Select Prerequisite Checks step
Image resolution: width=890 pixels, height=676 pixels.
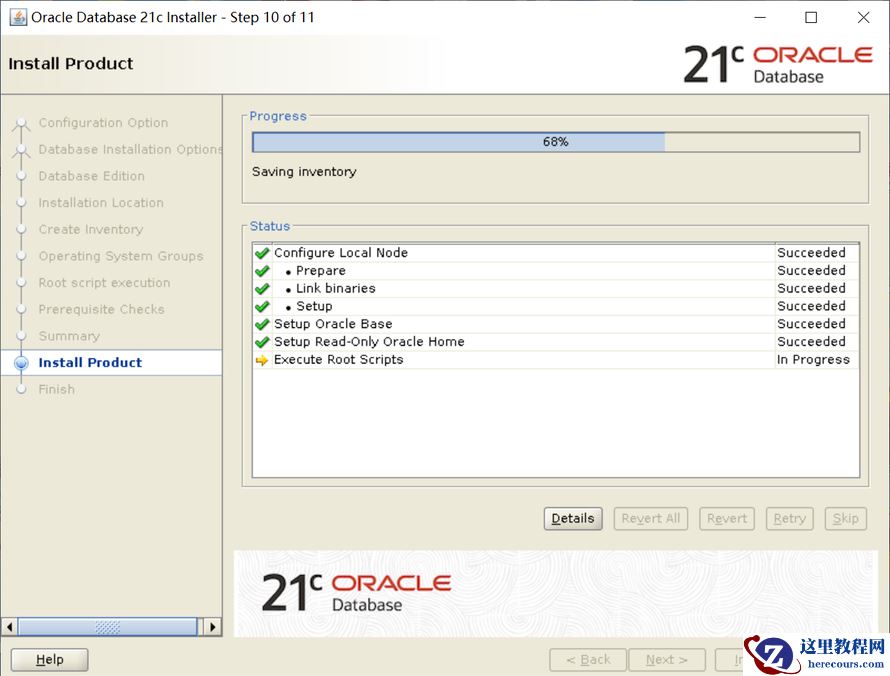click(102, 309)
